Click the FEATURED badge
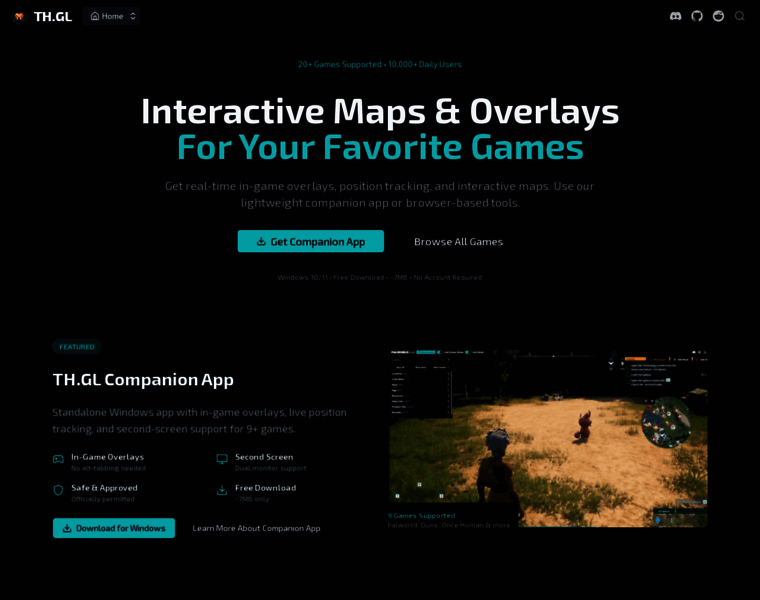 pos(77,347)
